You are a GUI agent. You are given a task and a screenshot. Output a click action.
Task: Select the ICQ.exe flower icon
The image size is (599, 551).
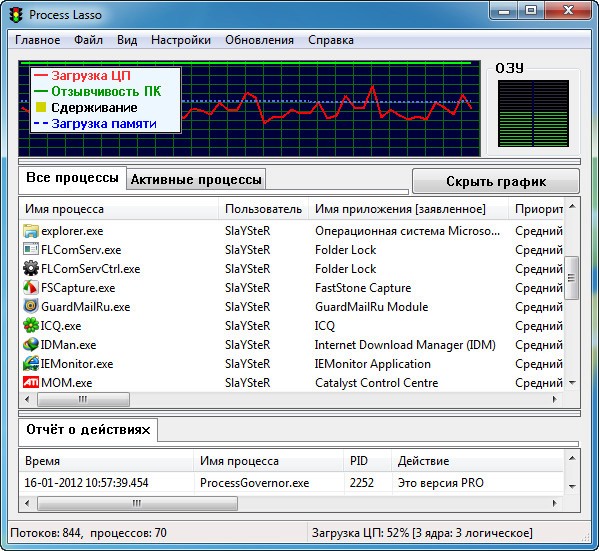click(31, 325)
